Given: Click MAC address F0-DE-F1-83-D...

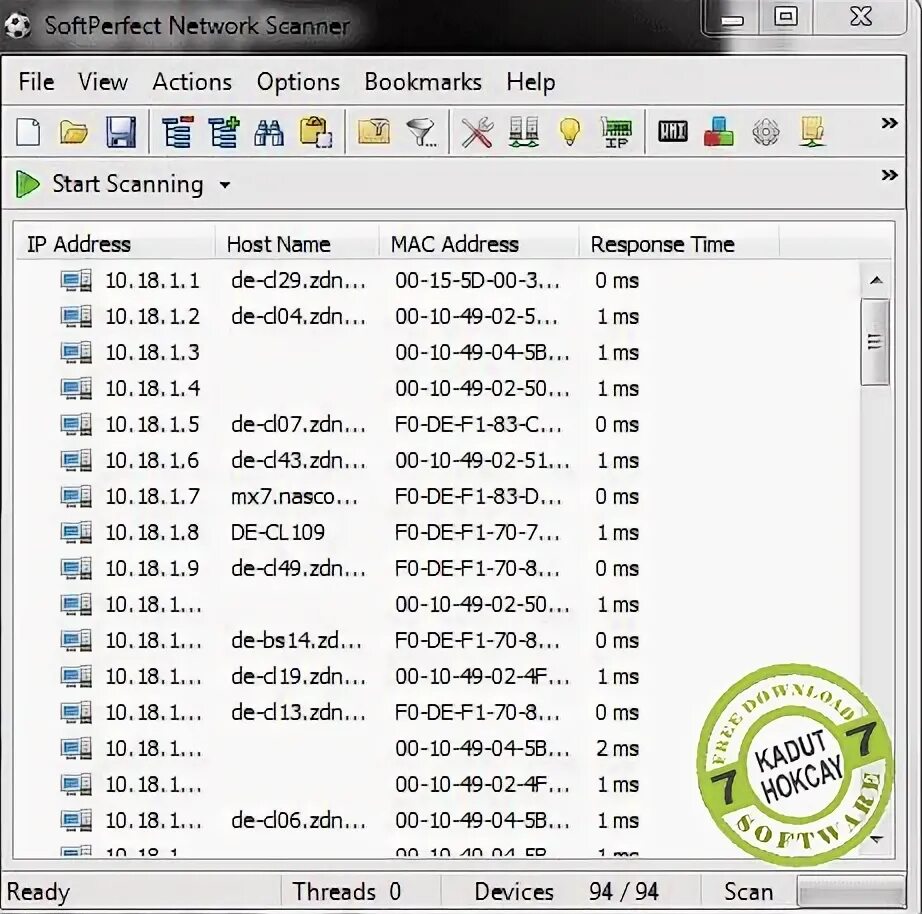Looking at the screenshot, I should point(479,496).
